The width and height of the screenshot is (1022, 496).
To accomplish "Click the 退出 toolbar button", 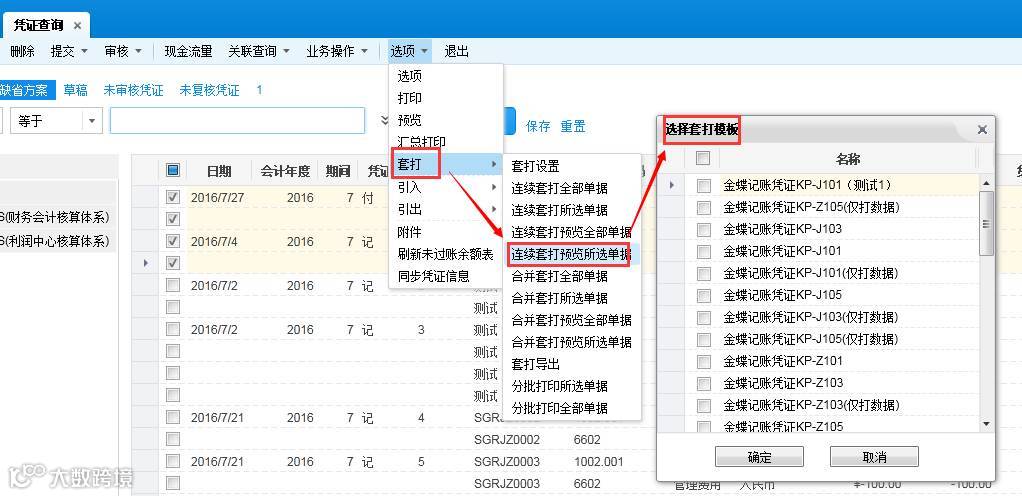I will (x=457, y=51).
